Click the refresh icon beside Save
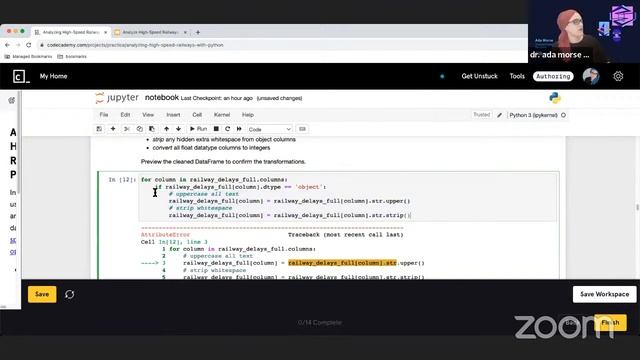 [69, 294]
